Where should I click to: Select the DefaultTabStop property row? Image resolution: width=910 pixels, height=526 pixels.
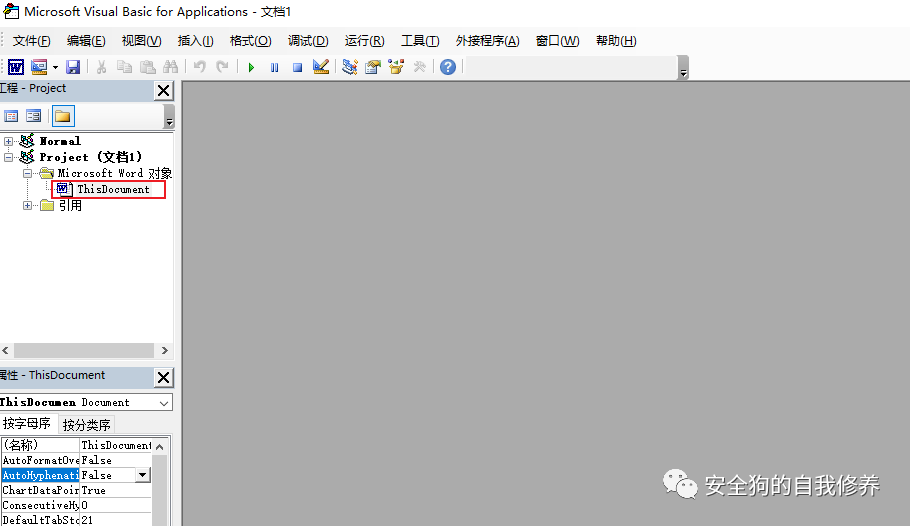point(76,520)
